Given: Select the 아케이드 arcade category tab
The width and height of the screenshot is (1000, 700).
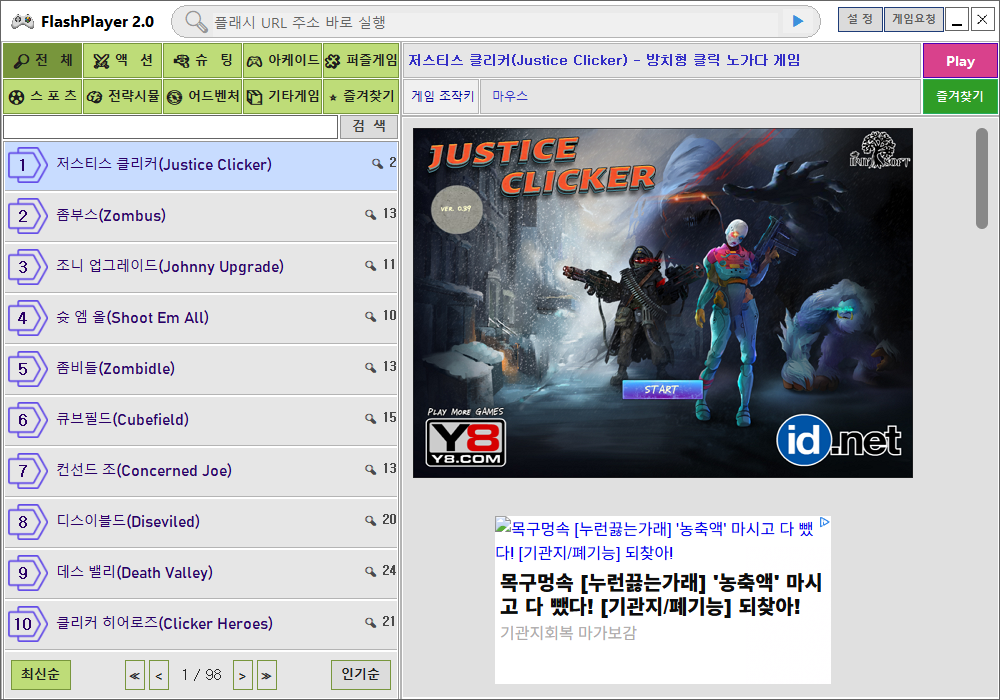Looking at the screenshot, I should coord(283,61).
